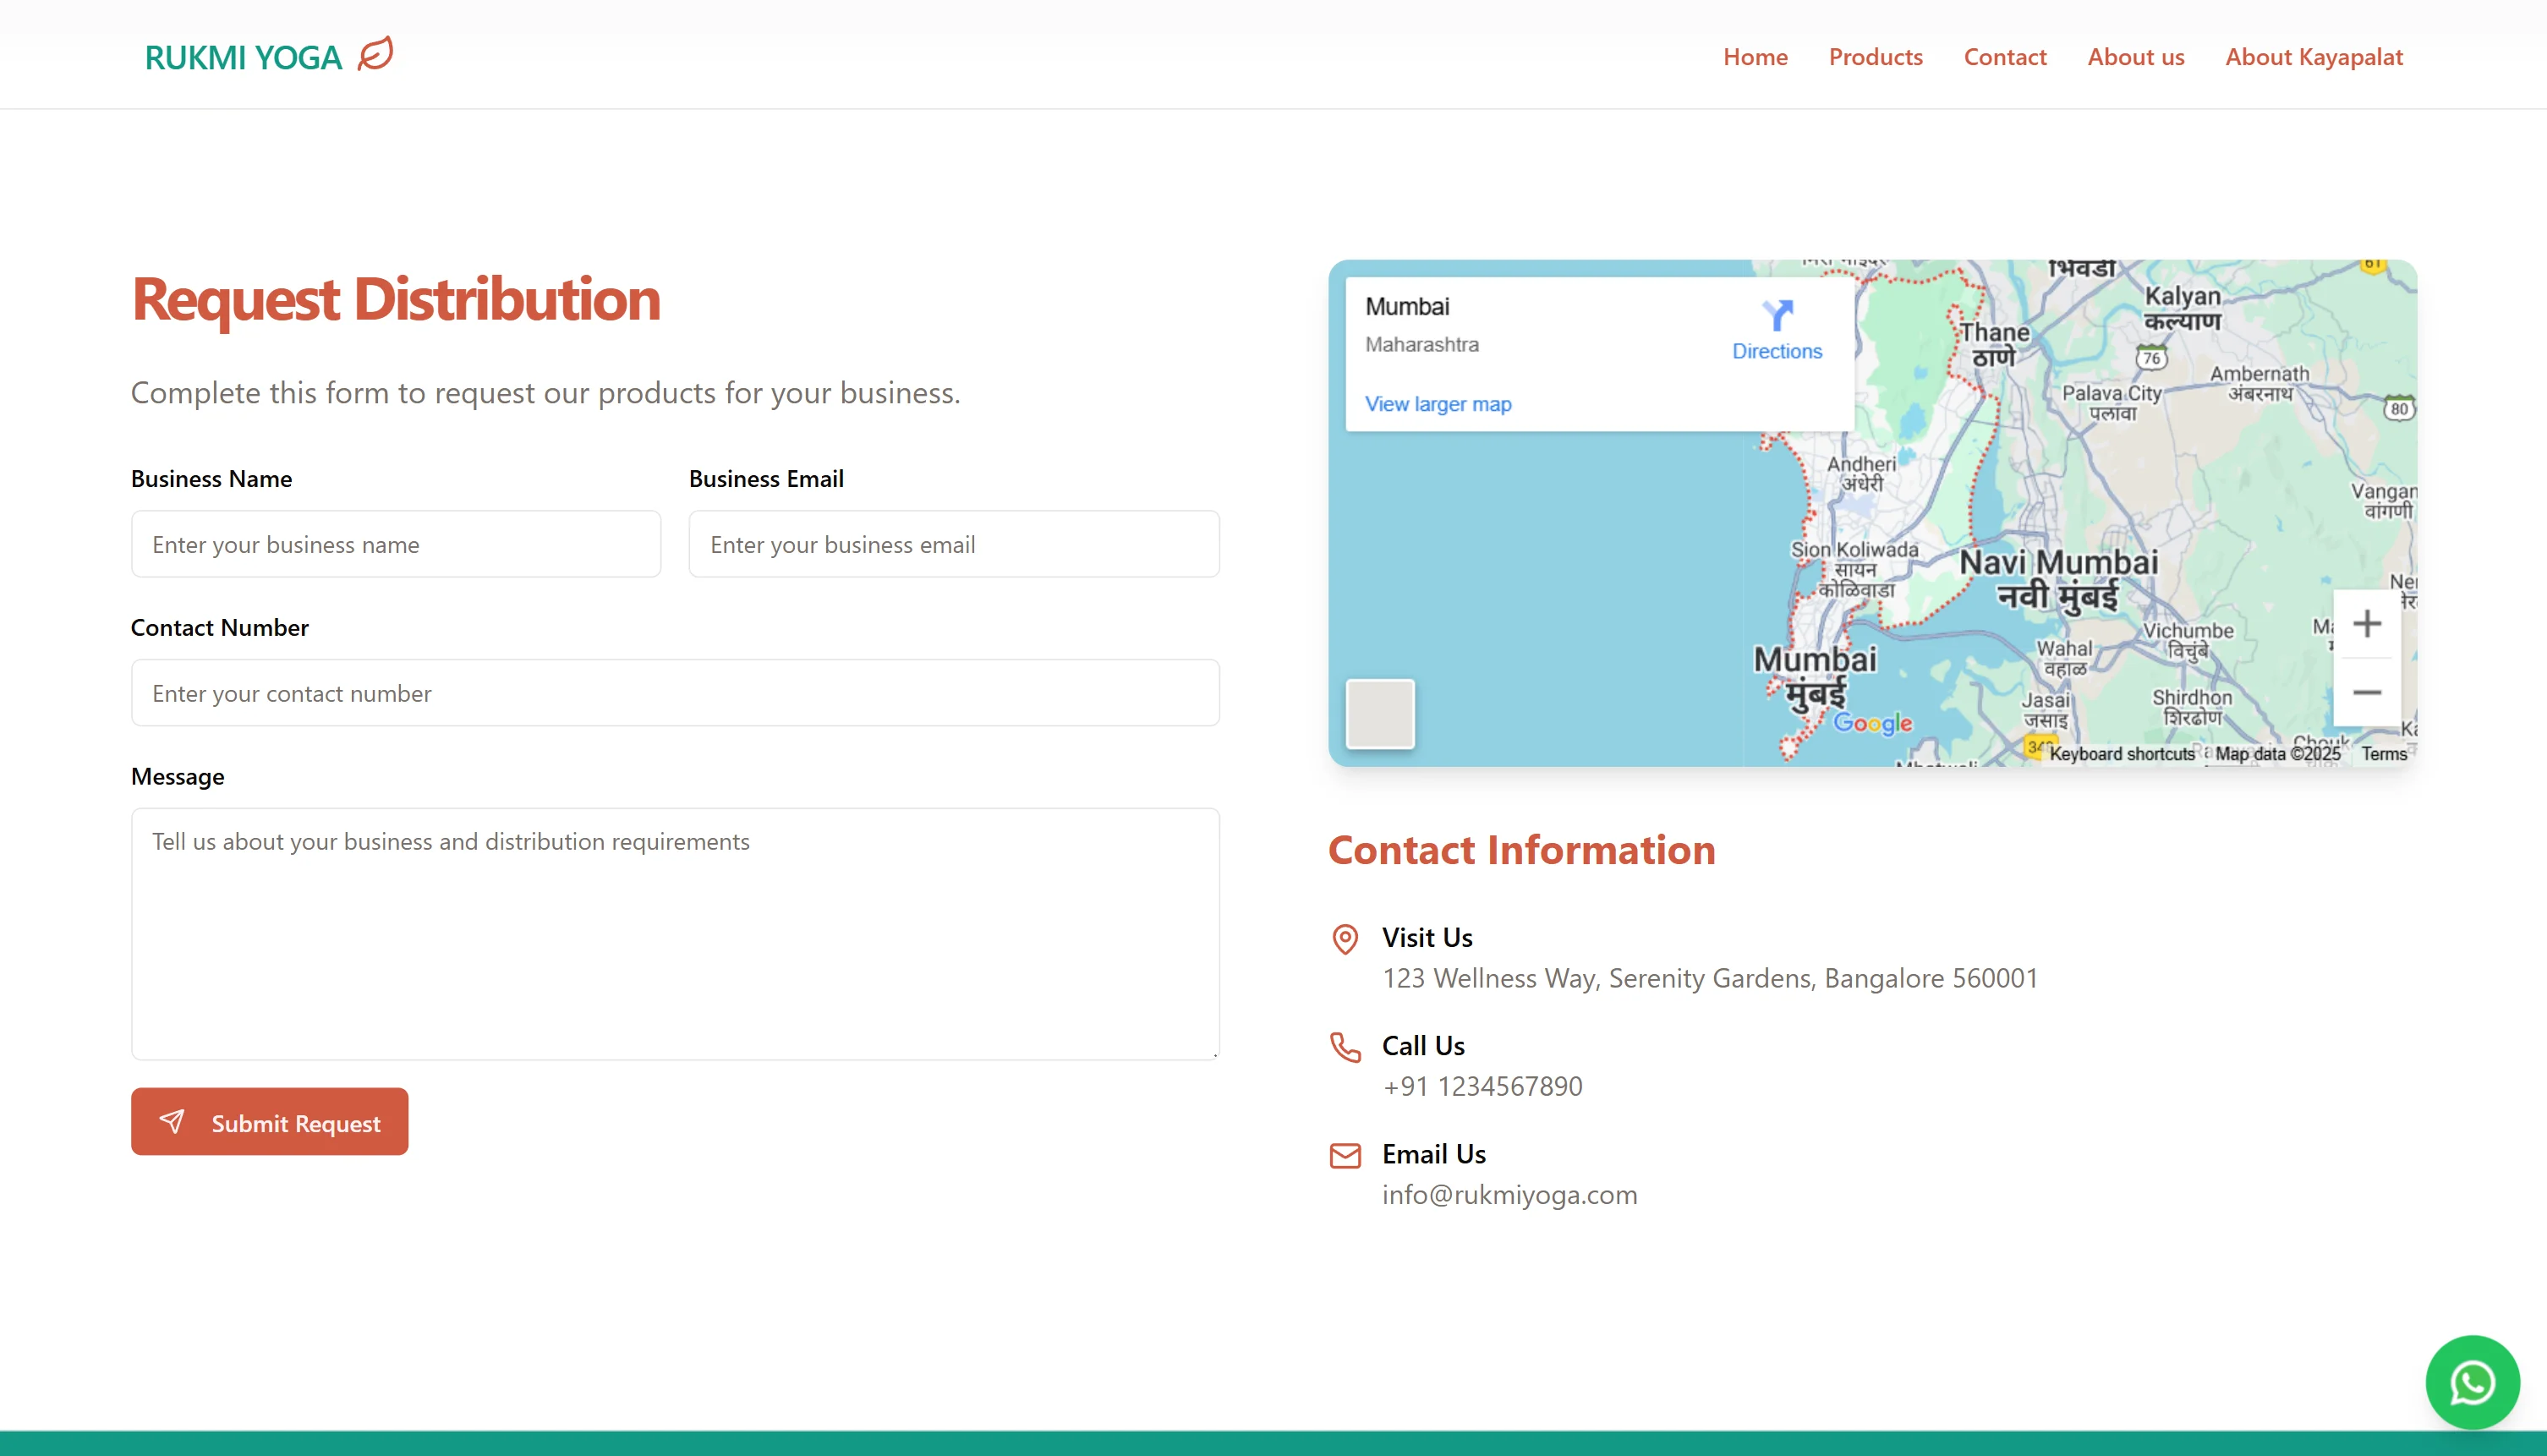Click the Visit Us heading
Screen dimensions: 2547x1456
(x=1427, y=937)
